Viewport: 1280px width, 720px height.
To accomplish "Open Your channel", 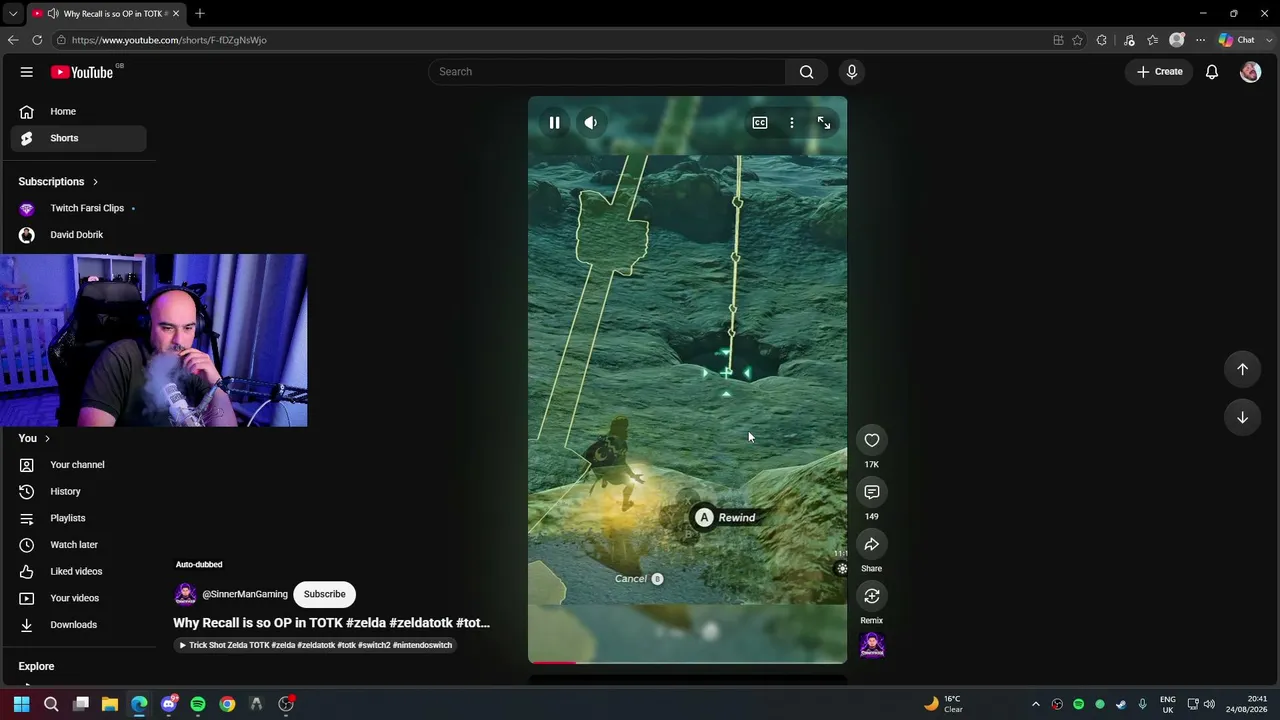I will click(78, 465).
